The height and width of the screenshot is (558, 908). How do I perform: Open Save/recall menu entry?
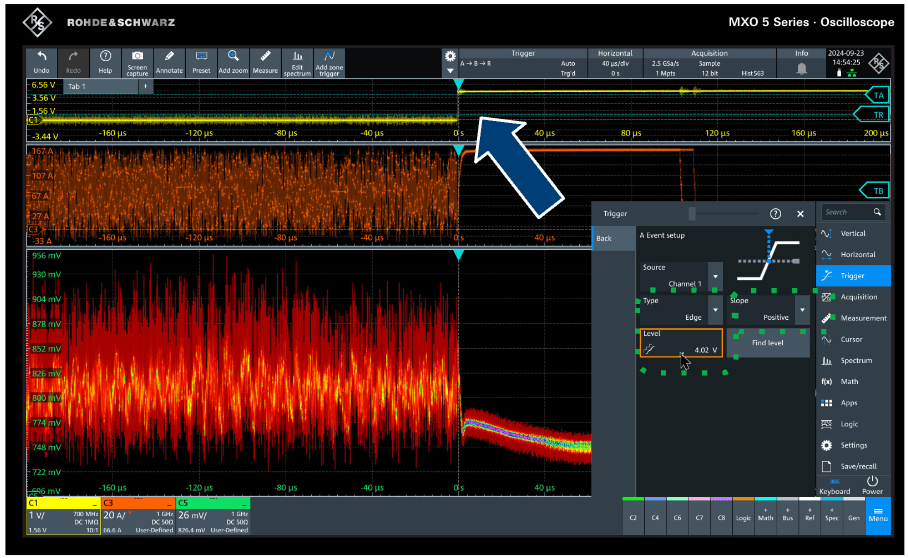[854, 467]
